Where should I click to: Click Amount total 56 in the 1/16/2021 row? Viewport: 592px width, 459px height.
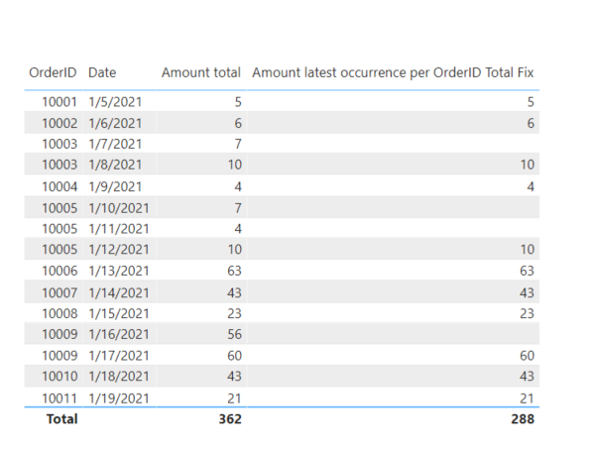[234, 334]
